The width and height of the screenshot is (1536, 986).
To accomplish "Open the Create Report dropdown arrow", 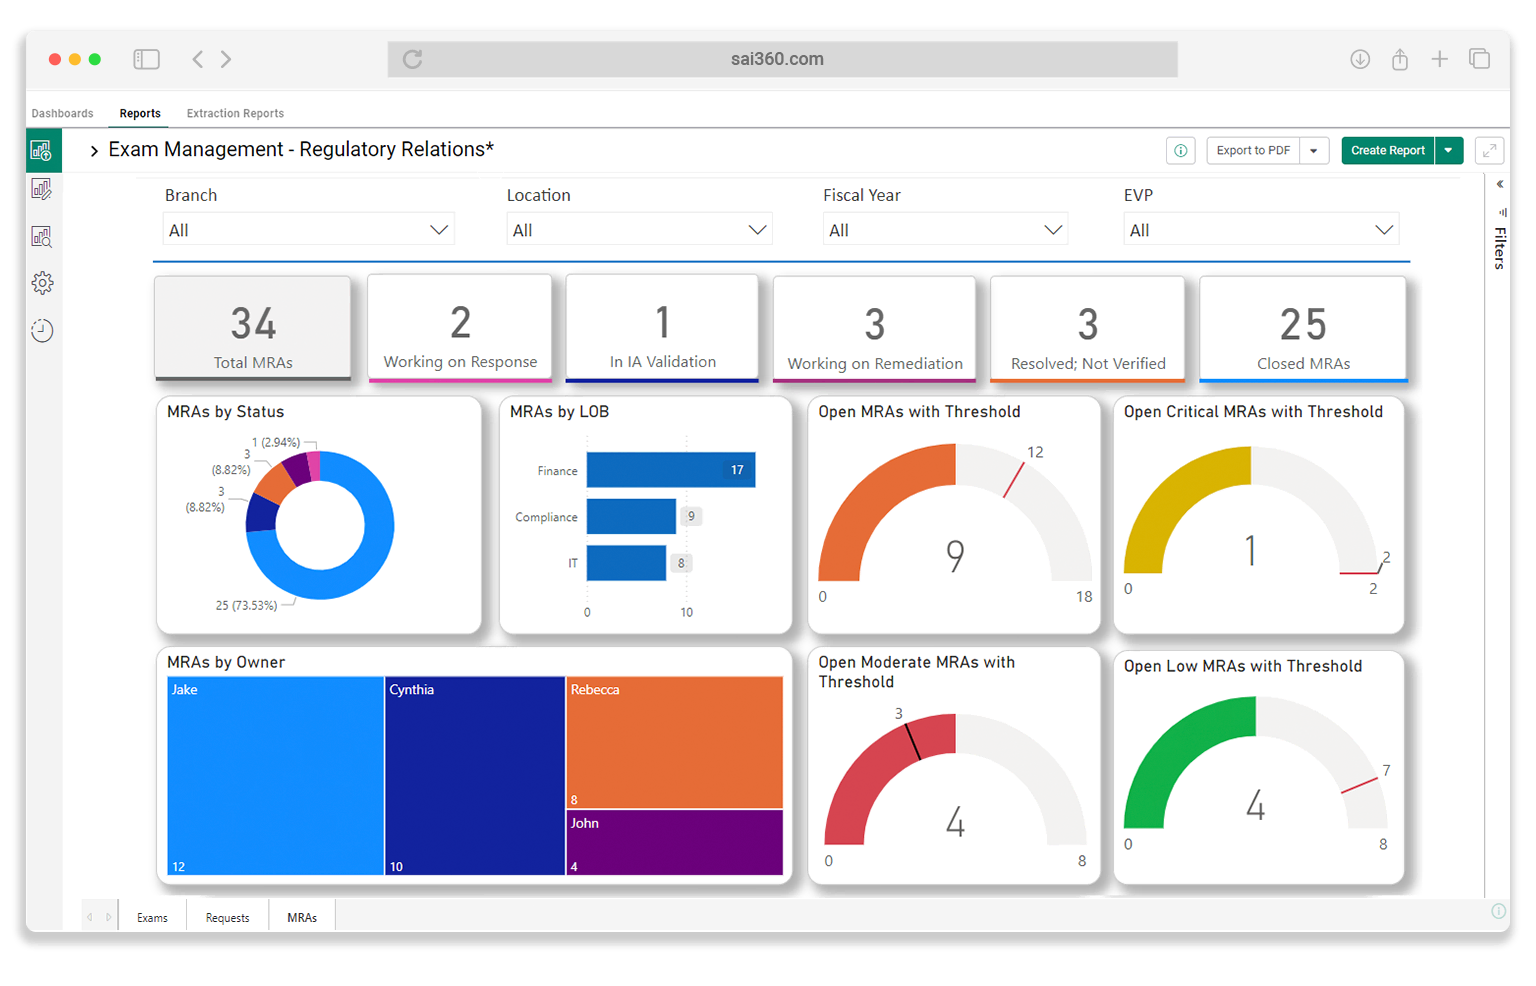I will (1448, 150).
